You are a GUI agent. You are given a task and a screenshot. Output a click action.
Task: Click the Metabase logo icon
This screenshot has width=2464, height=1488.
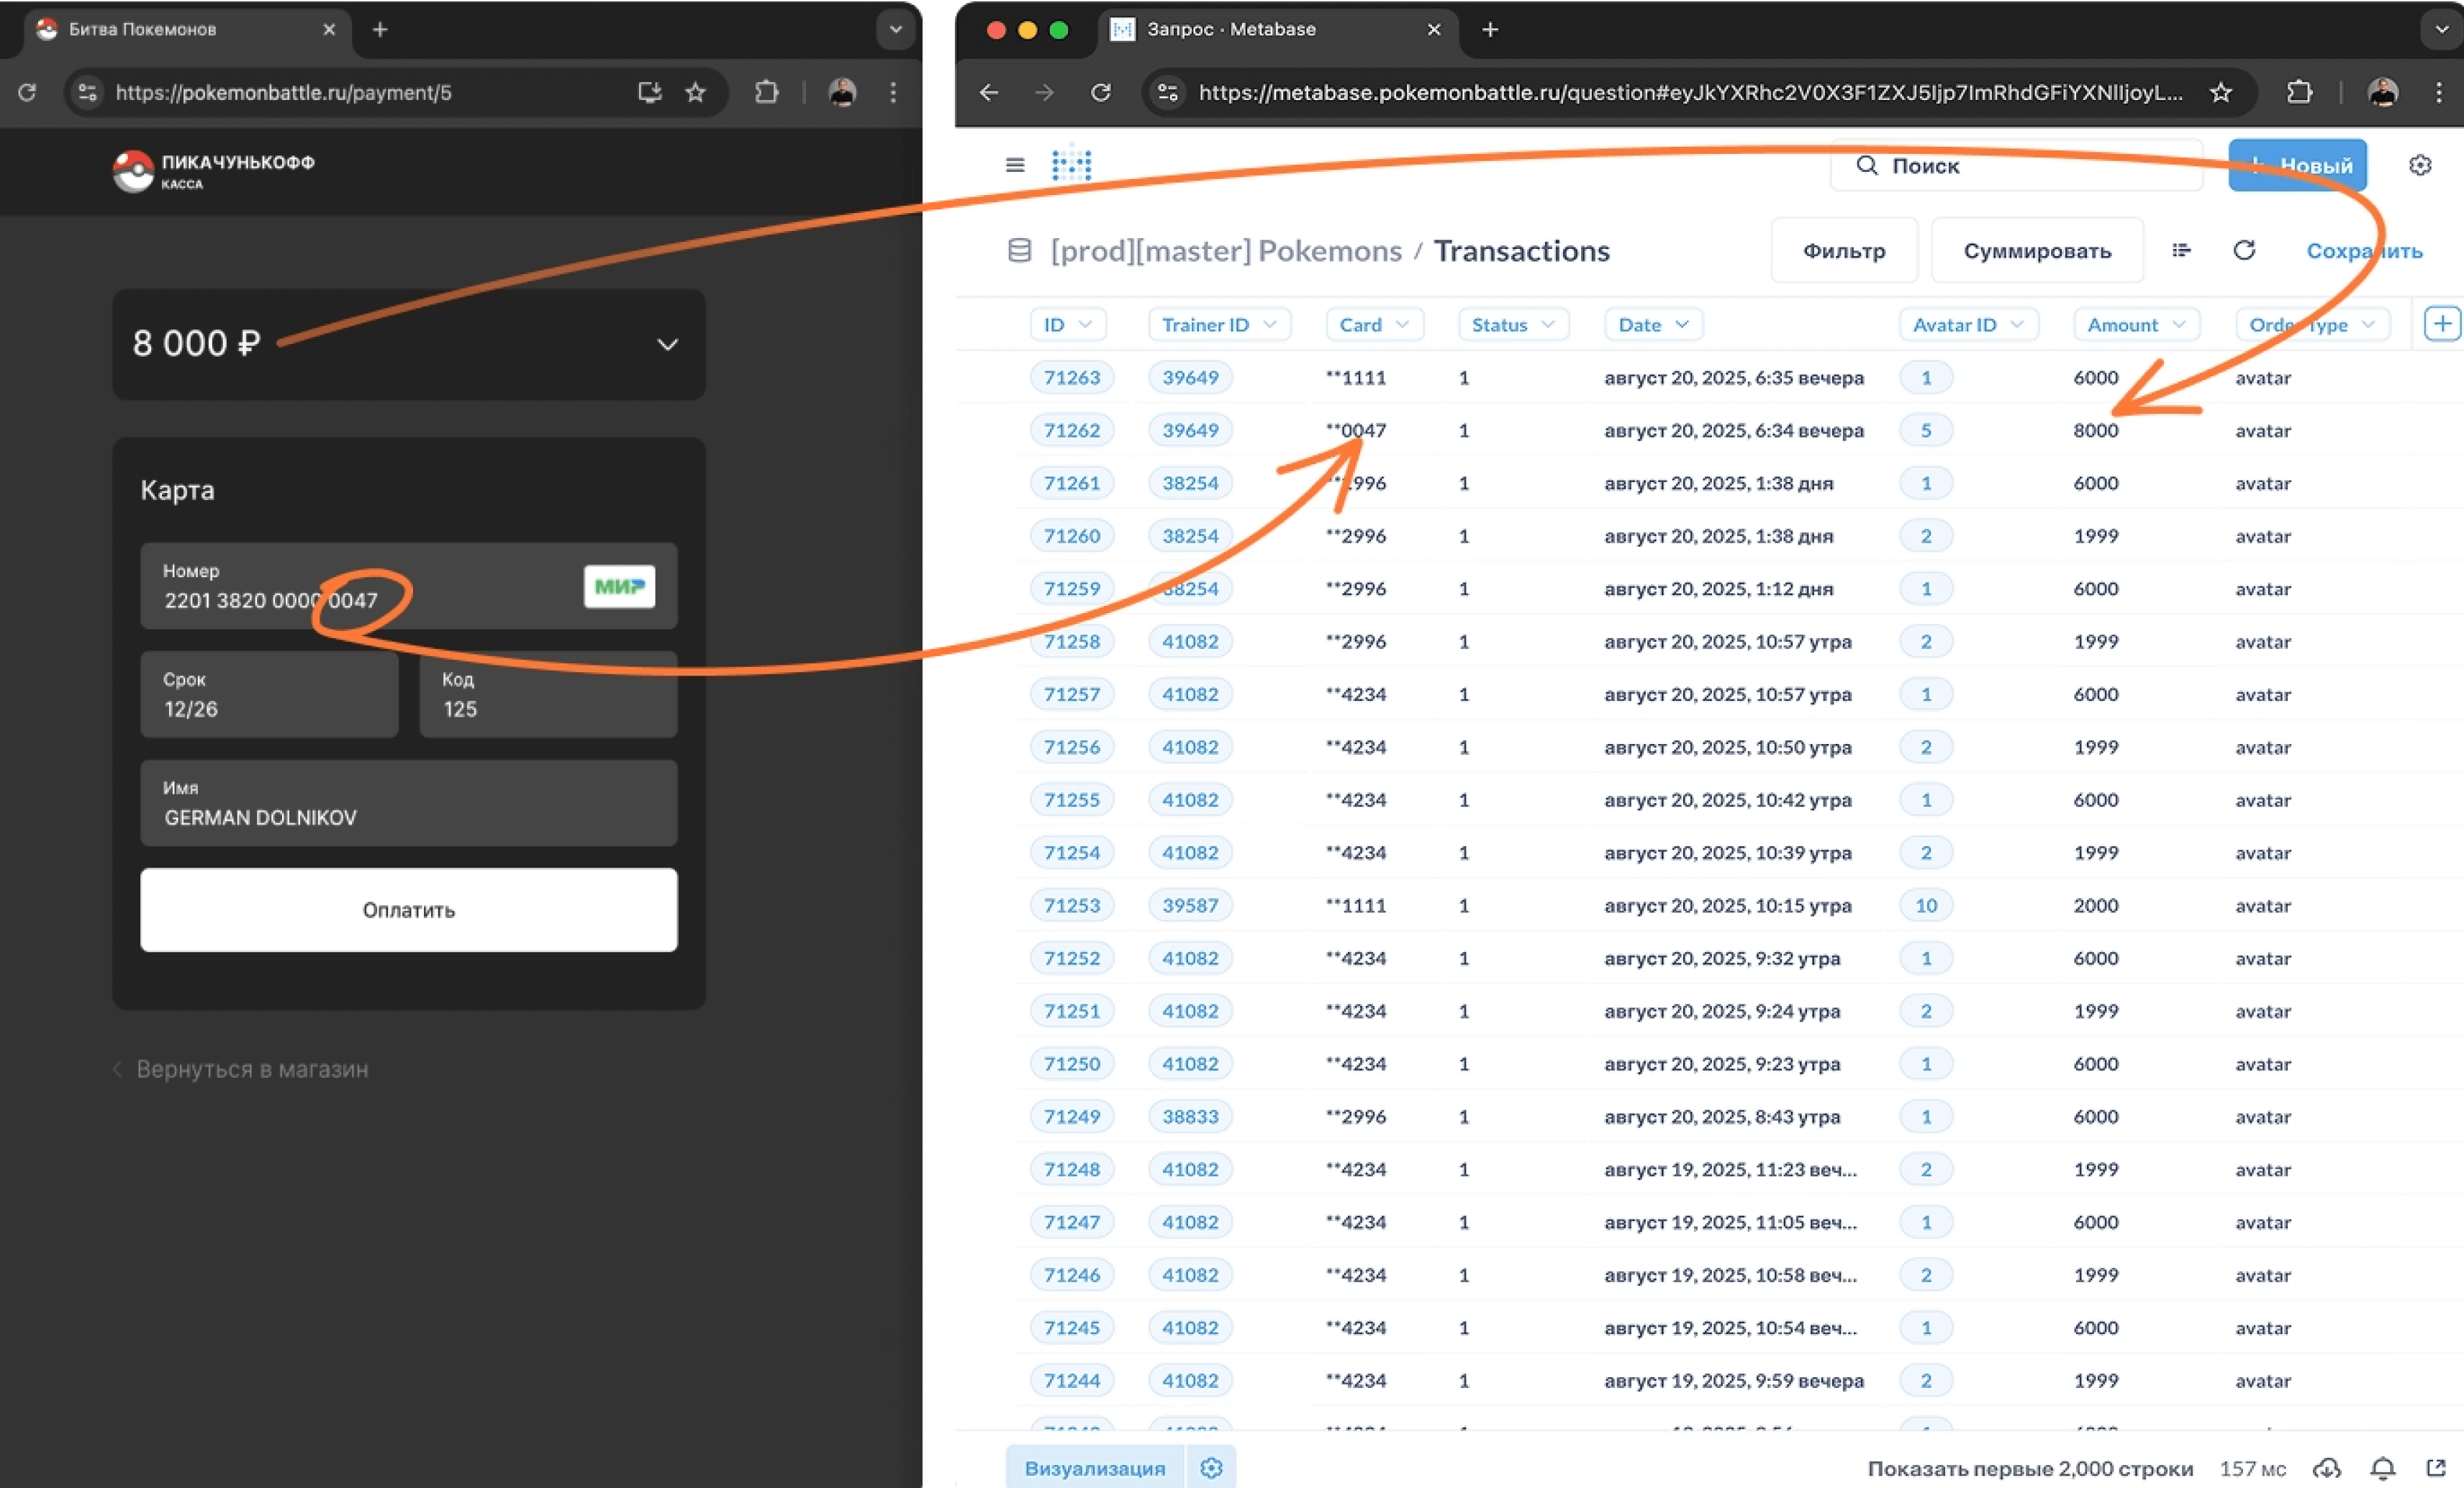[x=1071, y=164]
